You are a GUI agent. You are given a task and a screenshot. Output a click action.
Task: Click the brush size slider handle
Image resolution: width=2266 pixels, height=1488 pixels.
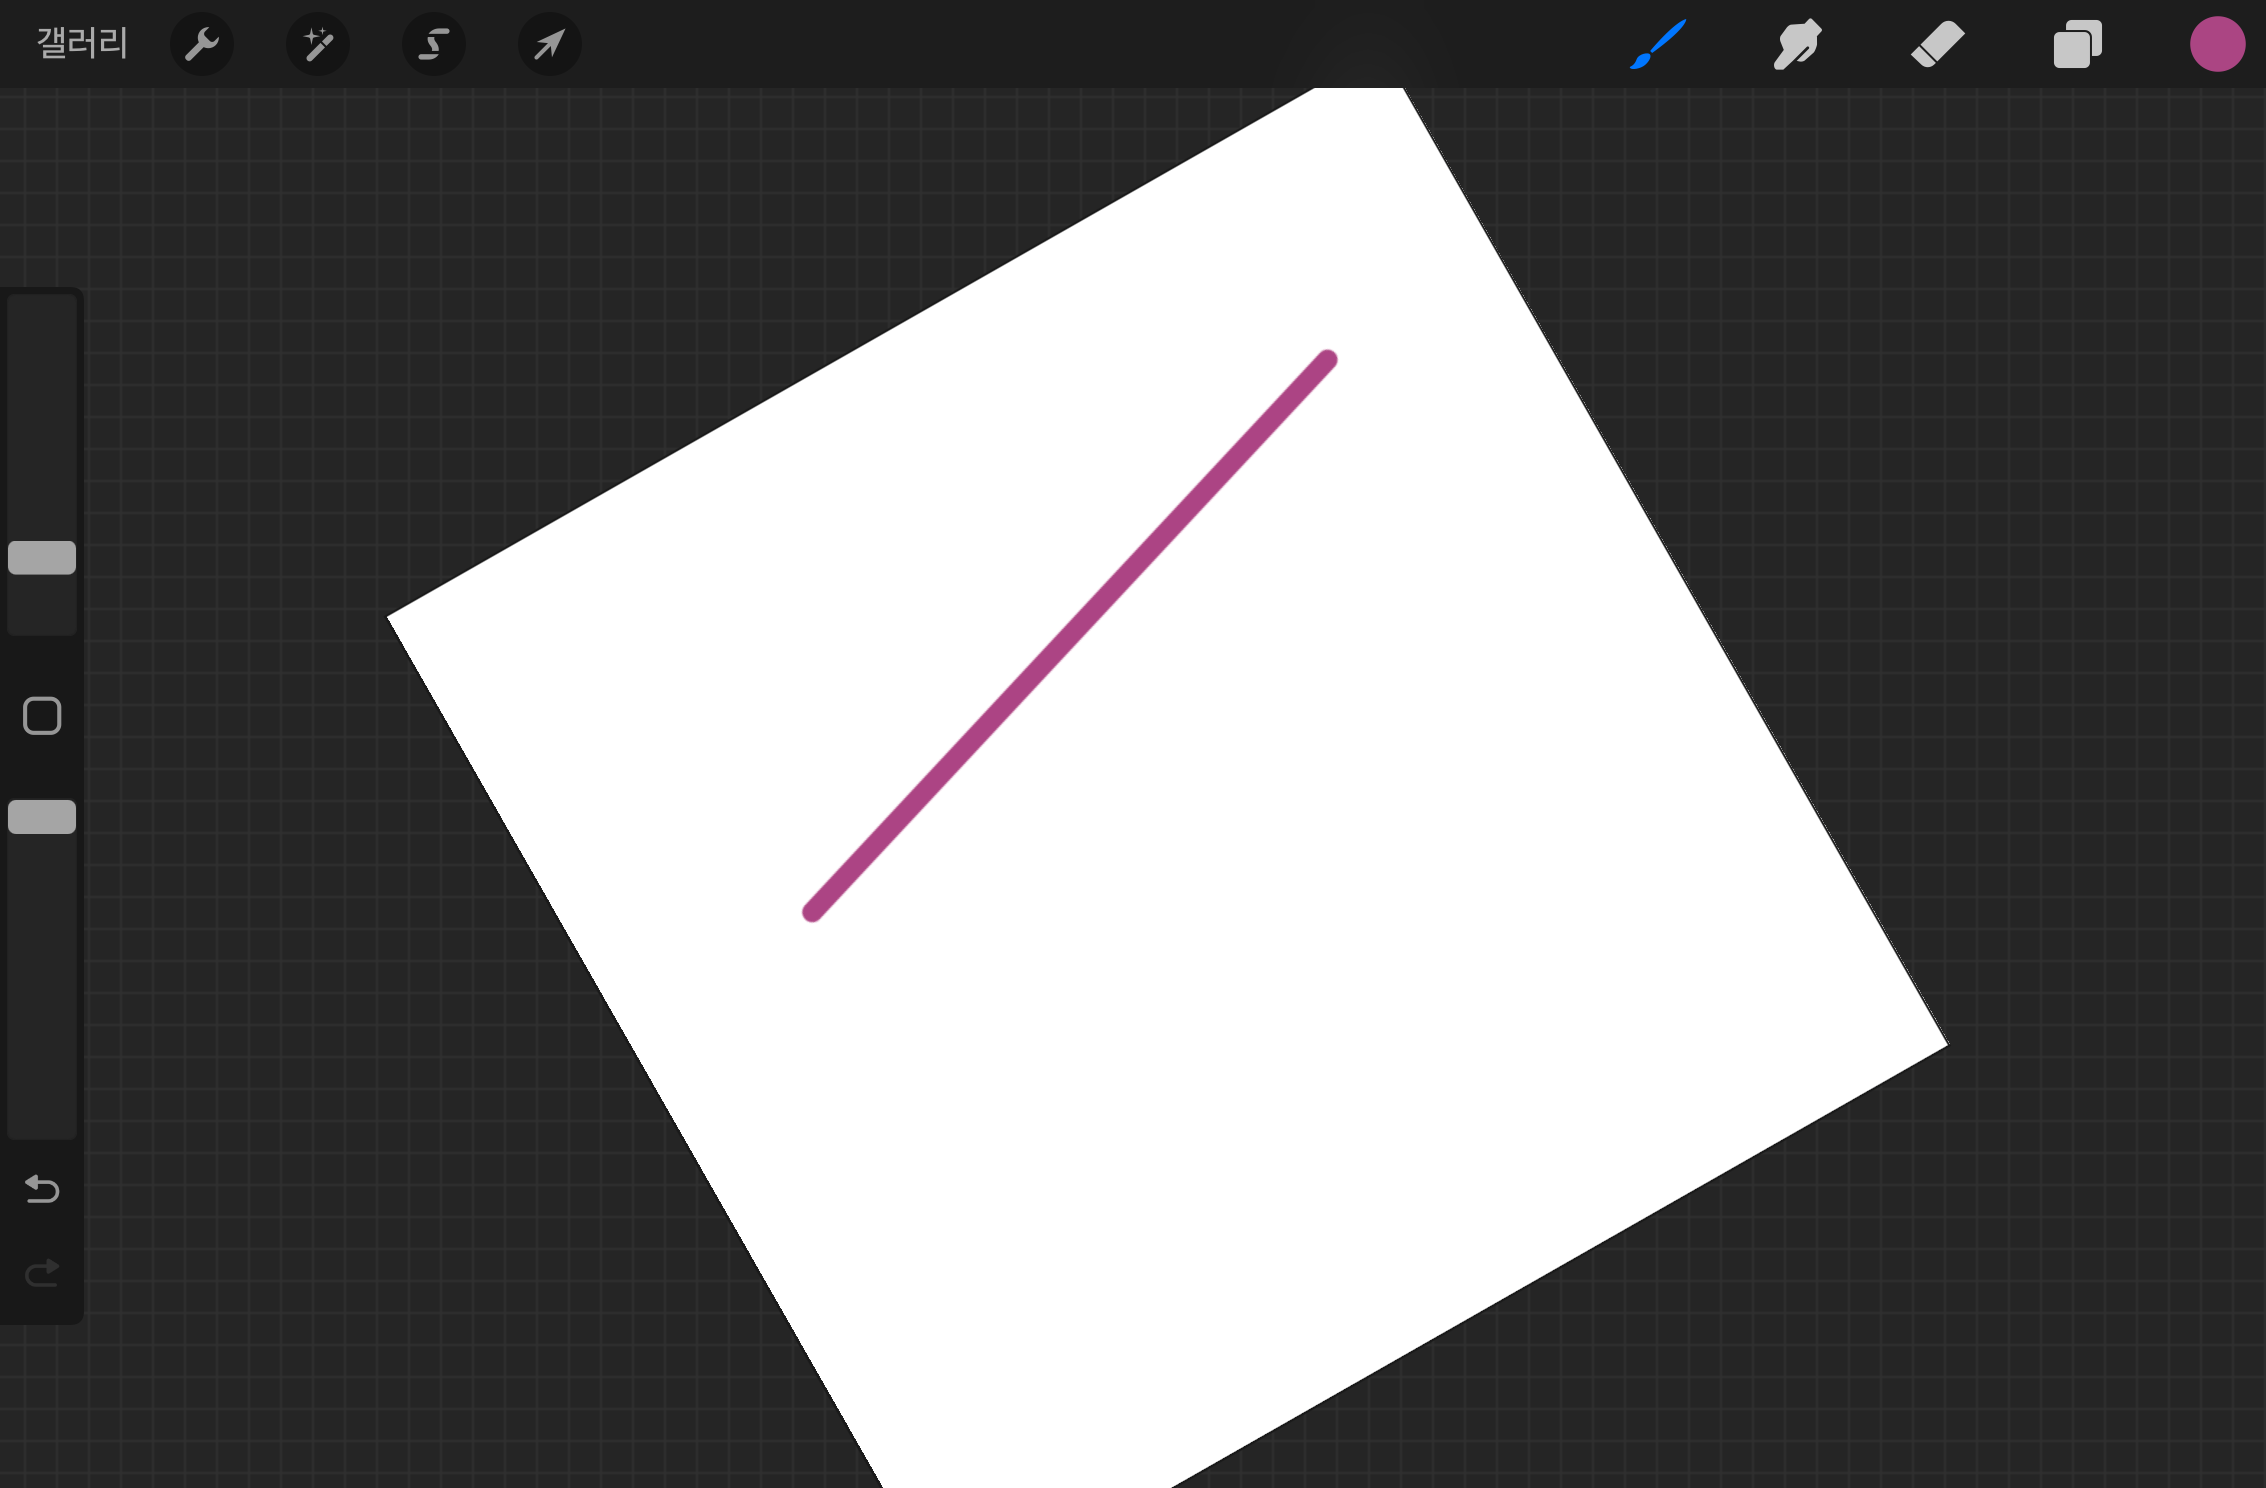[x=42, y=558]
